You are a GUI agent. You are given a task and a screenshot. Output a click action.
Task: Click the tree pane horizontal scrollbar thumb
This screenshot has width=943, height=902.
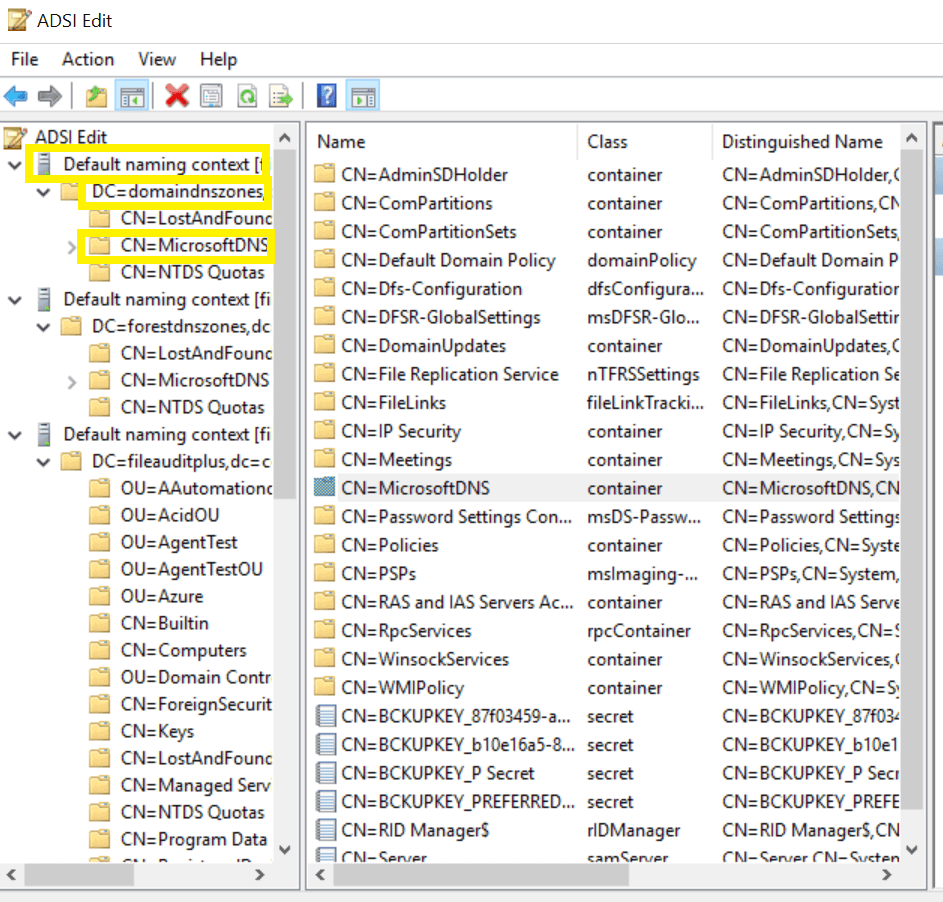[x=79, y=875]
